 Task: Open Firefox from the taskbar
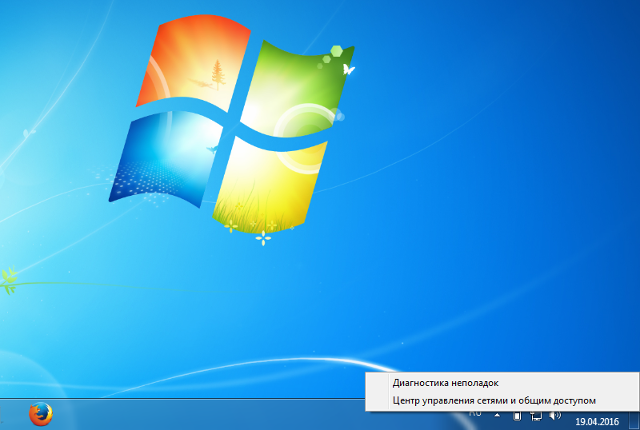41,414
